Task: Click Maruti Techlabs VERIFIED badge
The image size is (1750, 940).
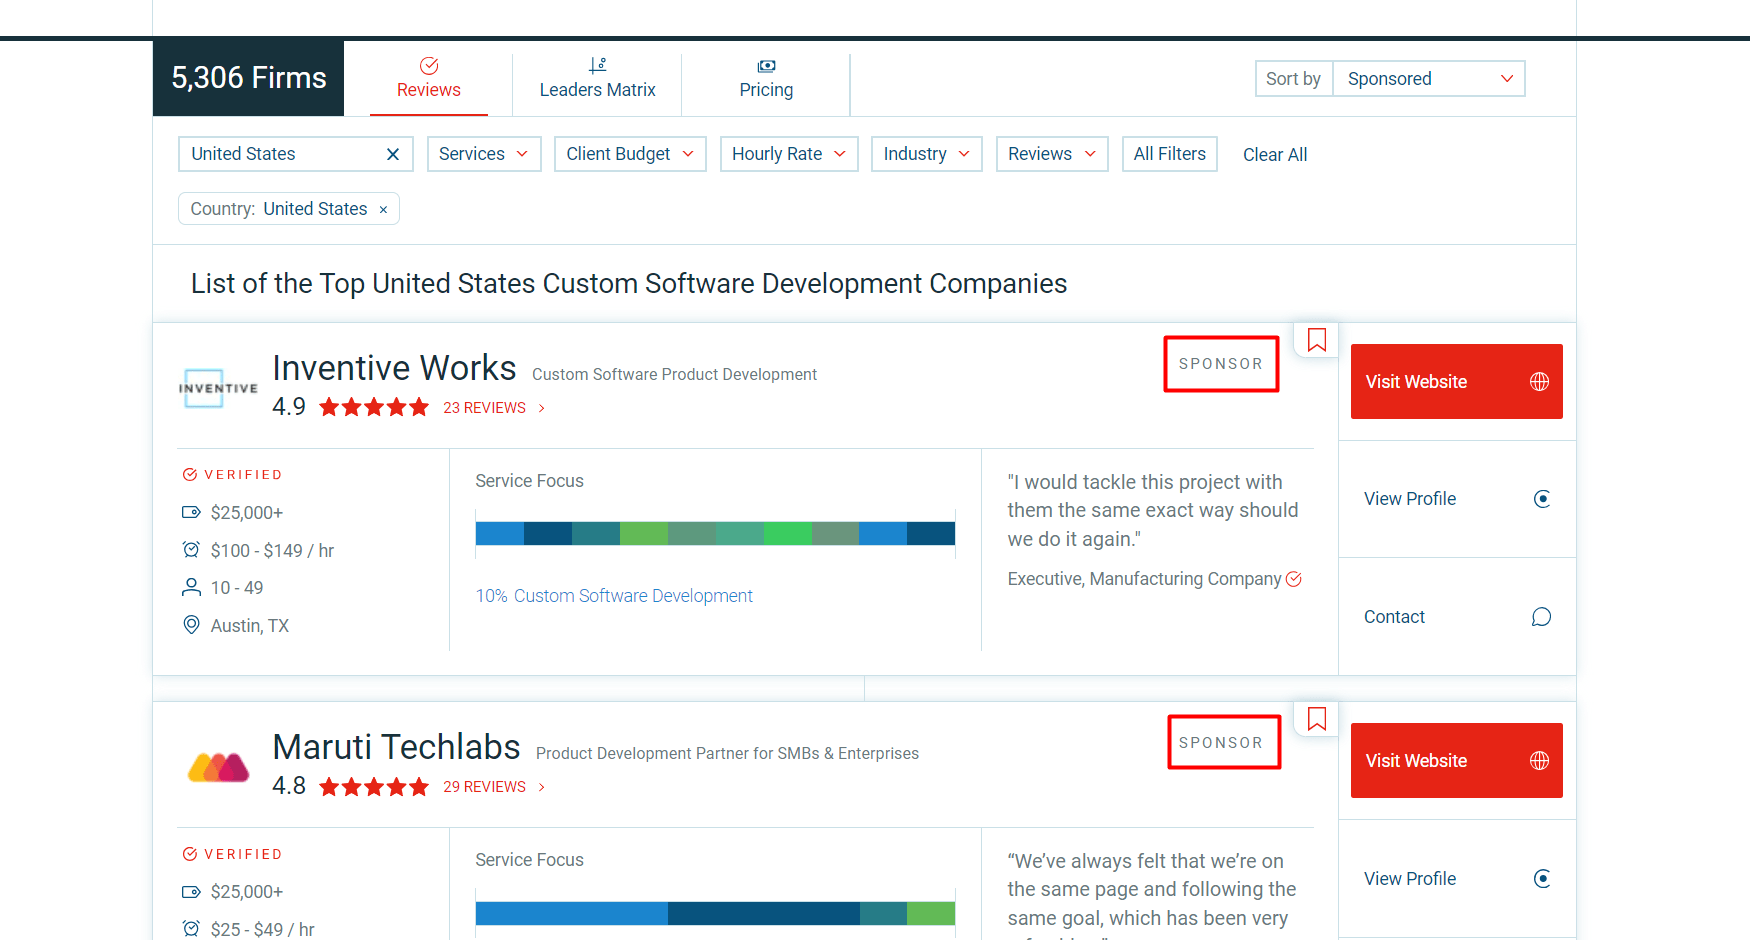Action: tap(233, 854)
